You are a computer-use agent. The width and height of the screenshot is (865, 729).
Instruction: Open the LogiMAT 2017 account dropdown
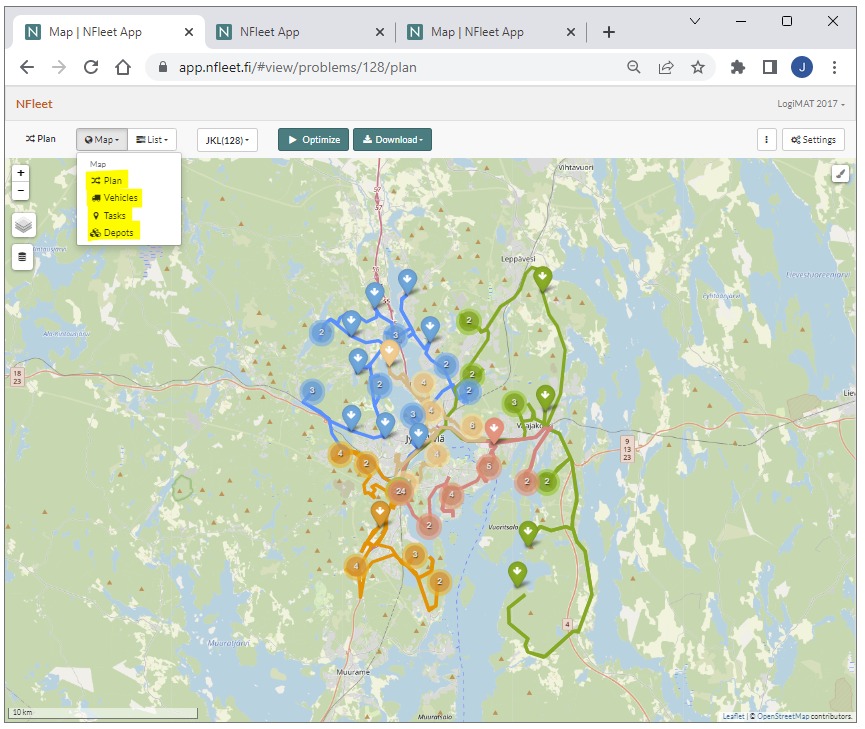pyautogui.click(x=810, y=104)
